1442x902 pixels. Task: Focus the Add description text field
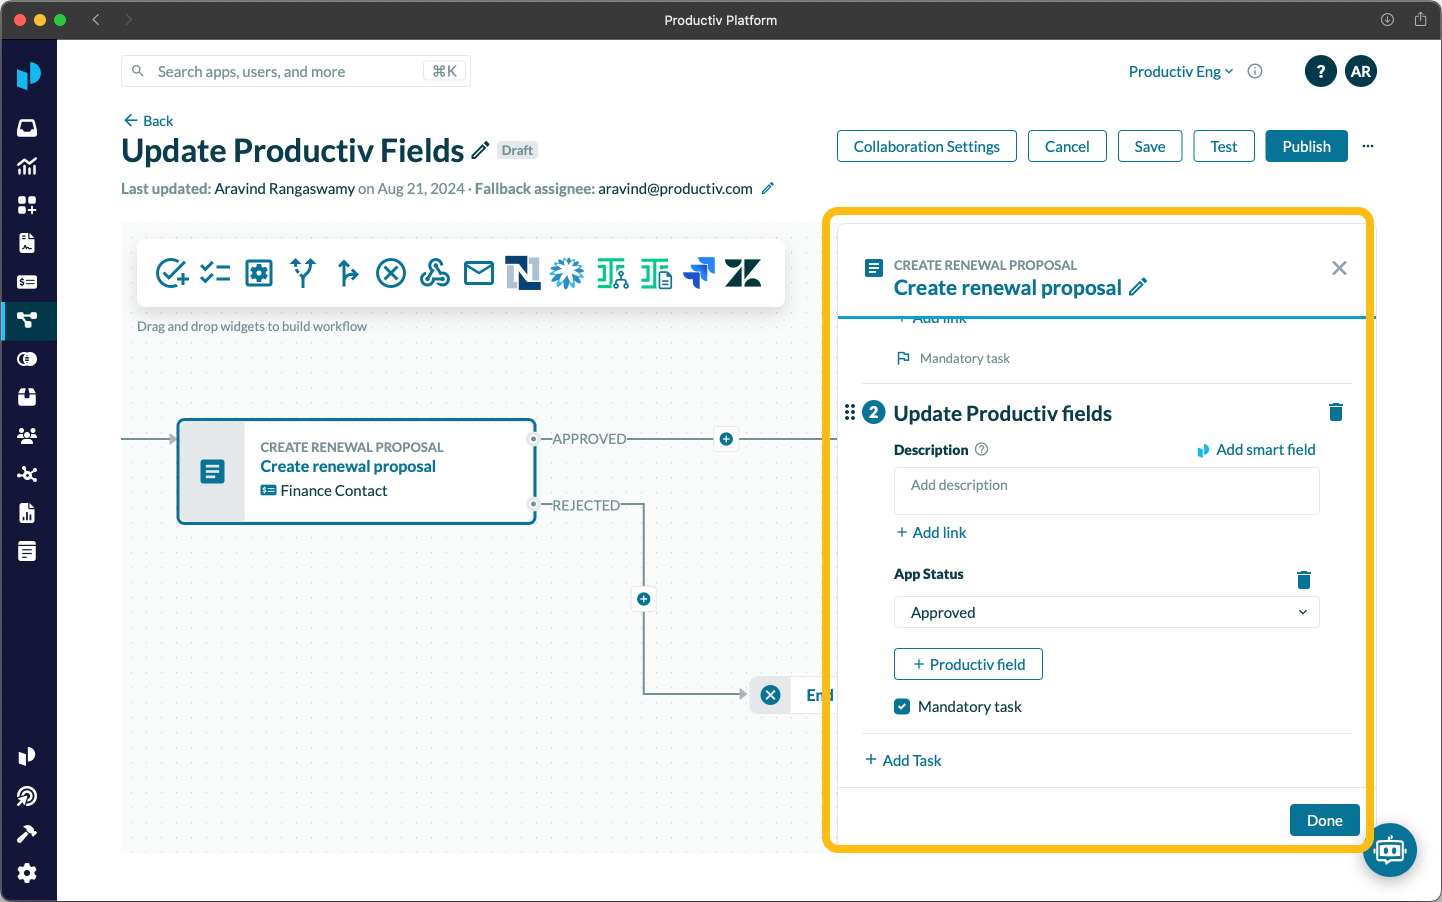[1106, 491]
